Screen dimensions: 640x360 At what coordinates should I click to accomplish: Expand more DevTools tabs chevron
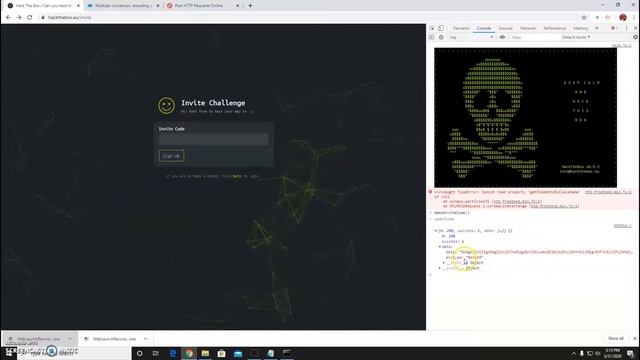(x=597, y=28)
